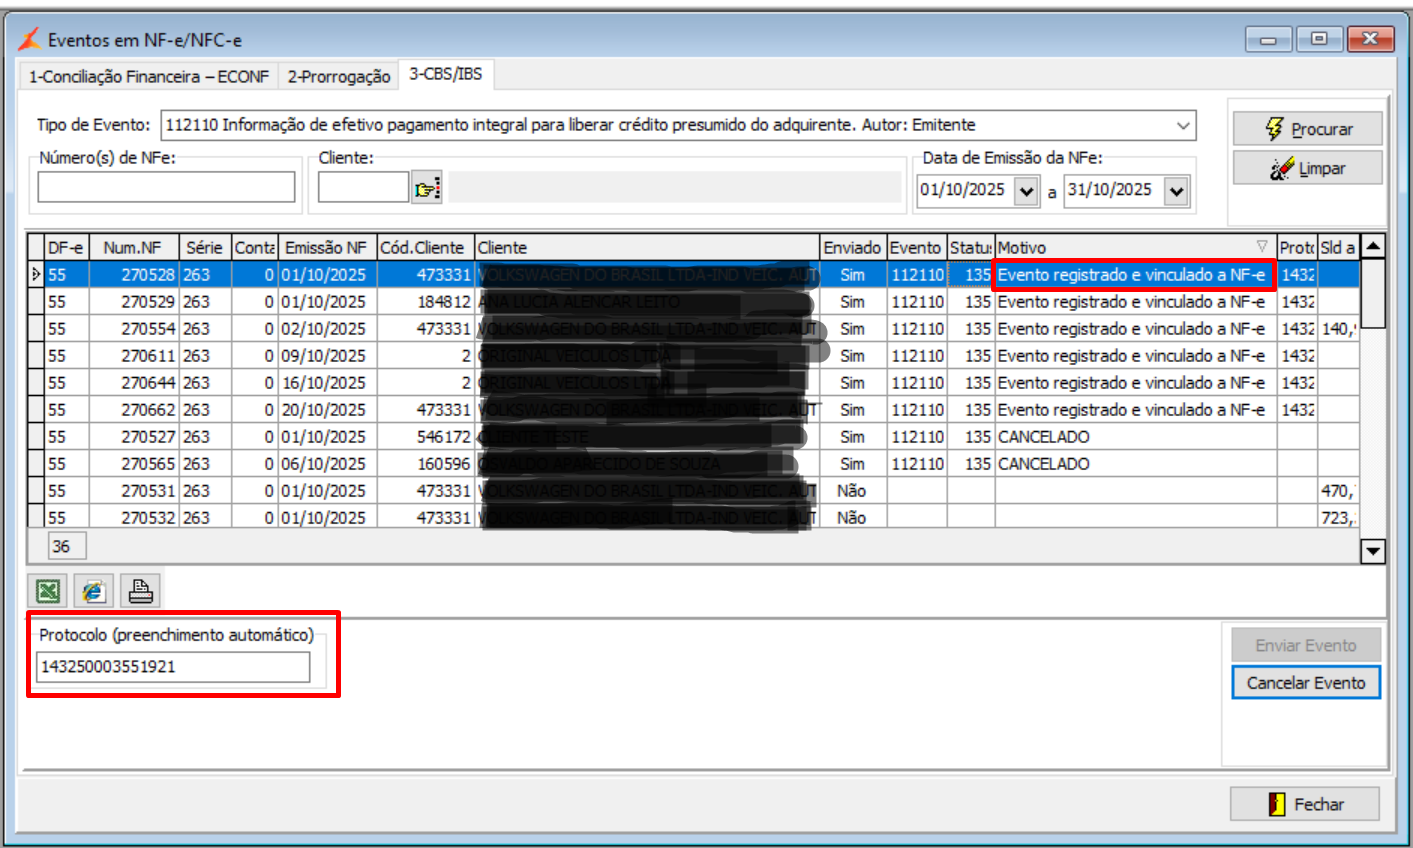The height and width of the screenshot is (848, 1413).
Task: Click the Cliente column header
Action: point(647,247)
